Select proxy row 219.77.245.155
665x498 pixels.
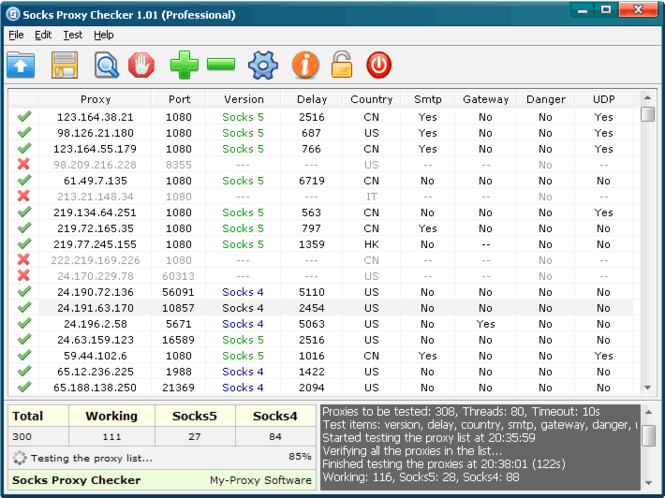(321, 244)
